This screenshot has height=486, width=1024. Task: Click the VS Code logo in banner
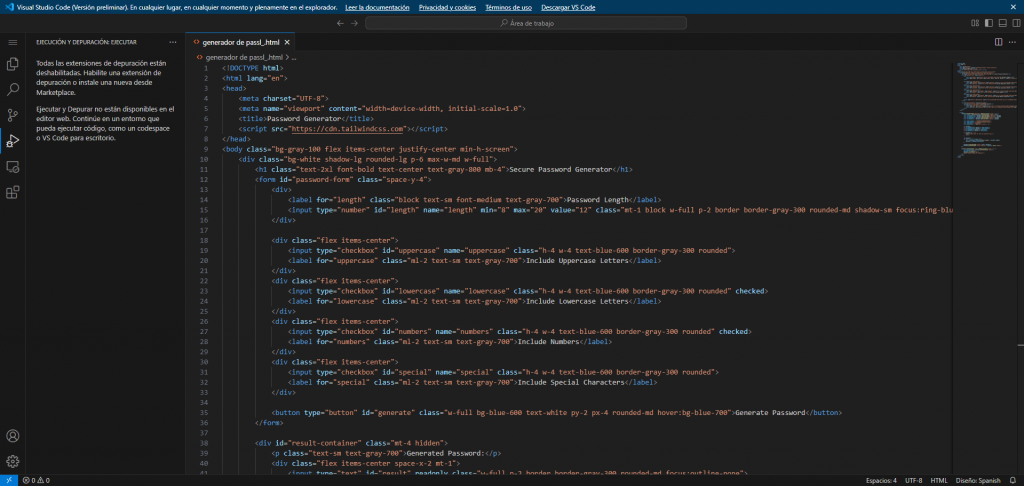pyautogui.click(x=9, y=7)
